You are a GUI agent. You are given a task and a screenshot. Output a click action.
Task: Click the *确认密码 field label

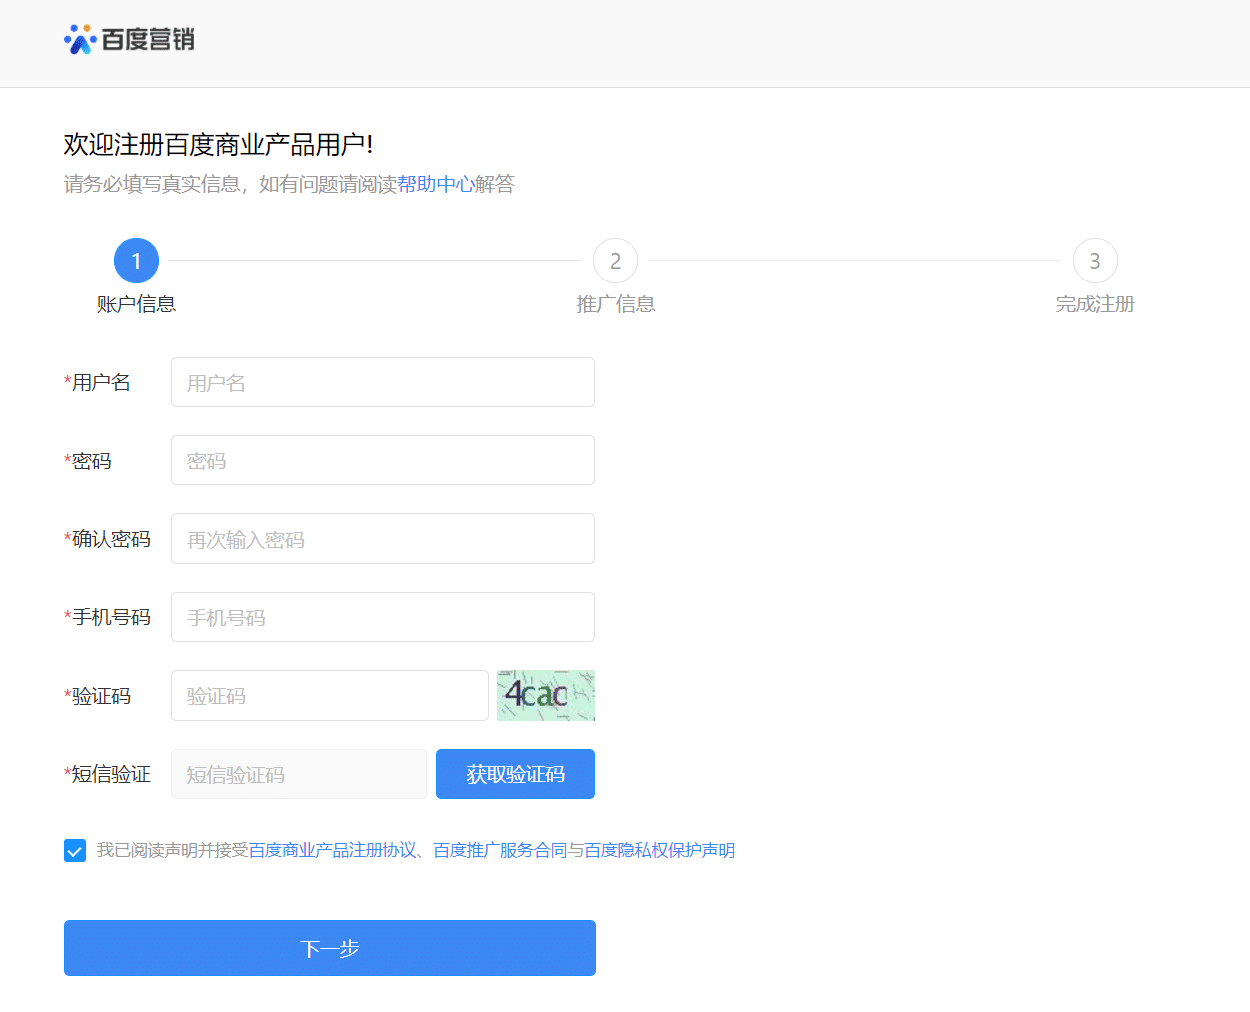point(107,539)
